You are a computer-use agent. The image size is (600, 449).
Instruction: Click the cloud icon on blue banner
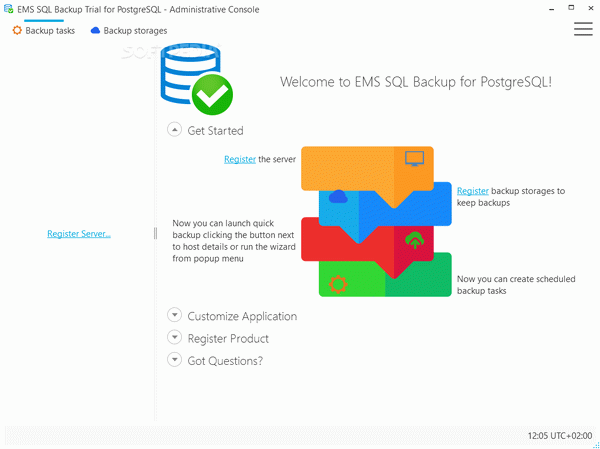click(337, 196)
